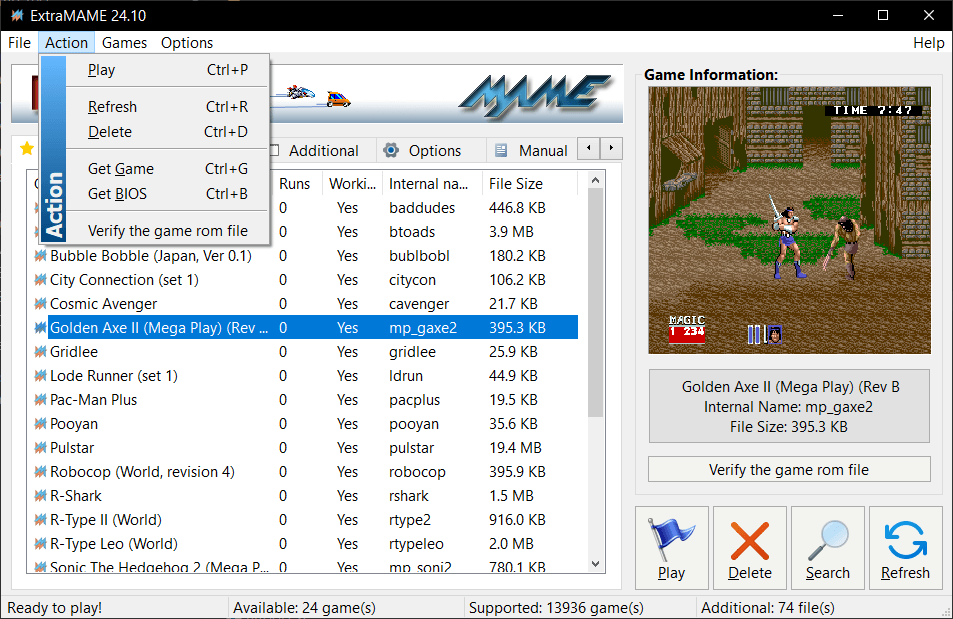Image resolution: width=953 pixels, height=619 pixels.
Task: Click the red X Delete button
Action: click(749, 547)
